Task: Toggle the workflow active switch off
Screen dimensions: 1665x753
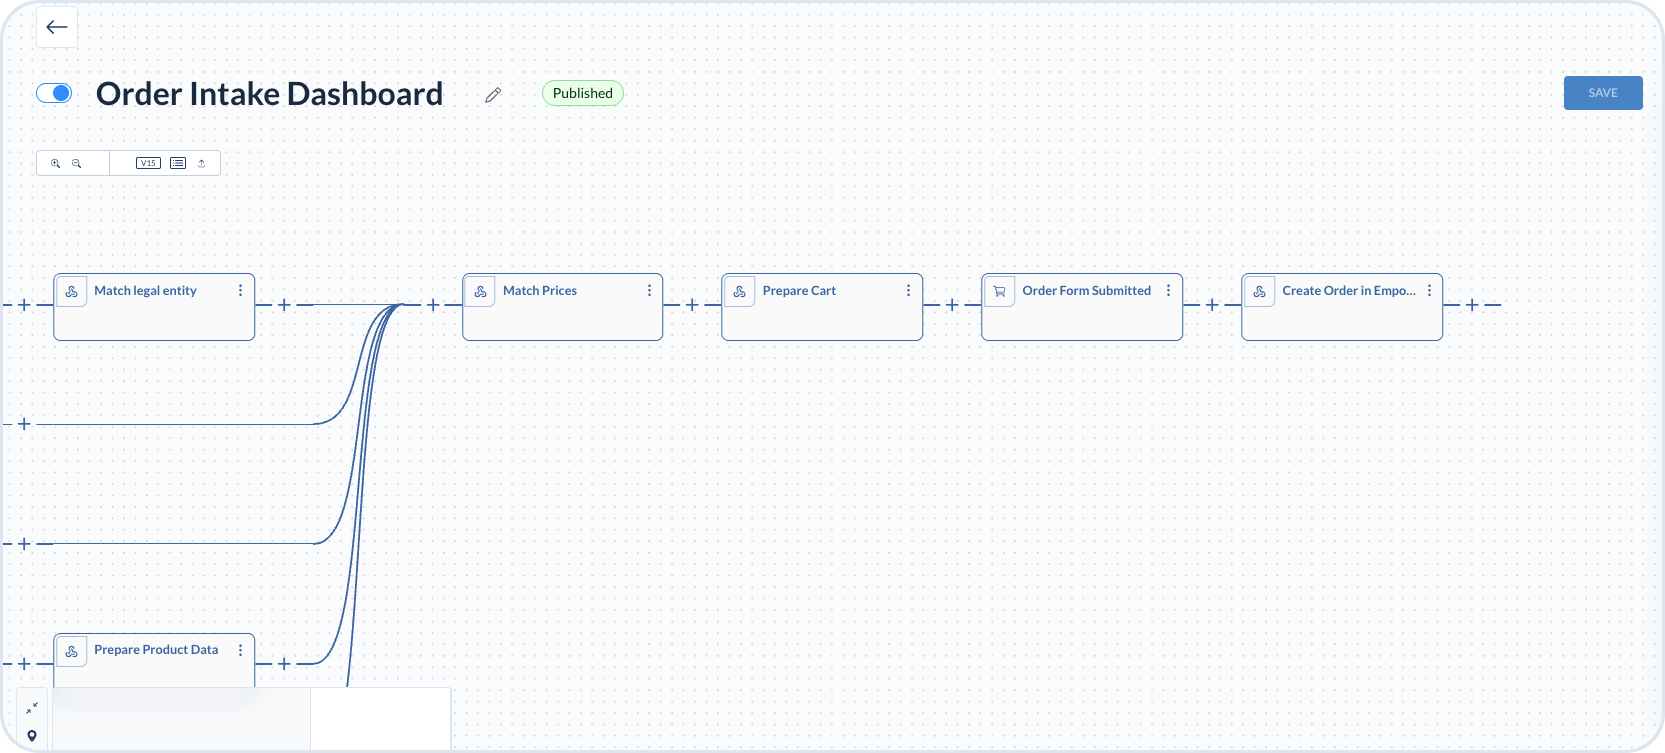Action: [54, 93]
